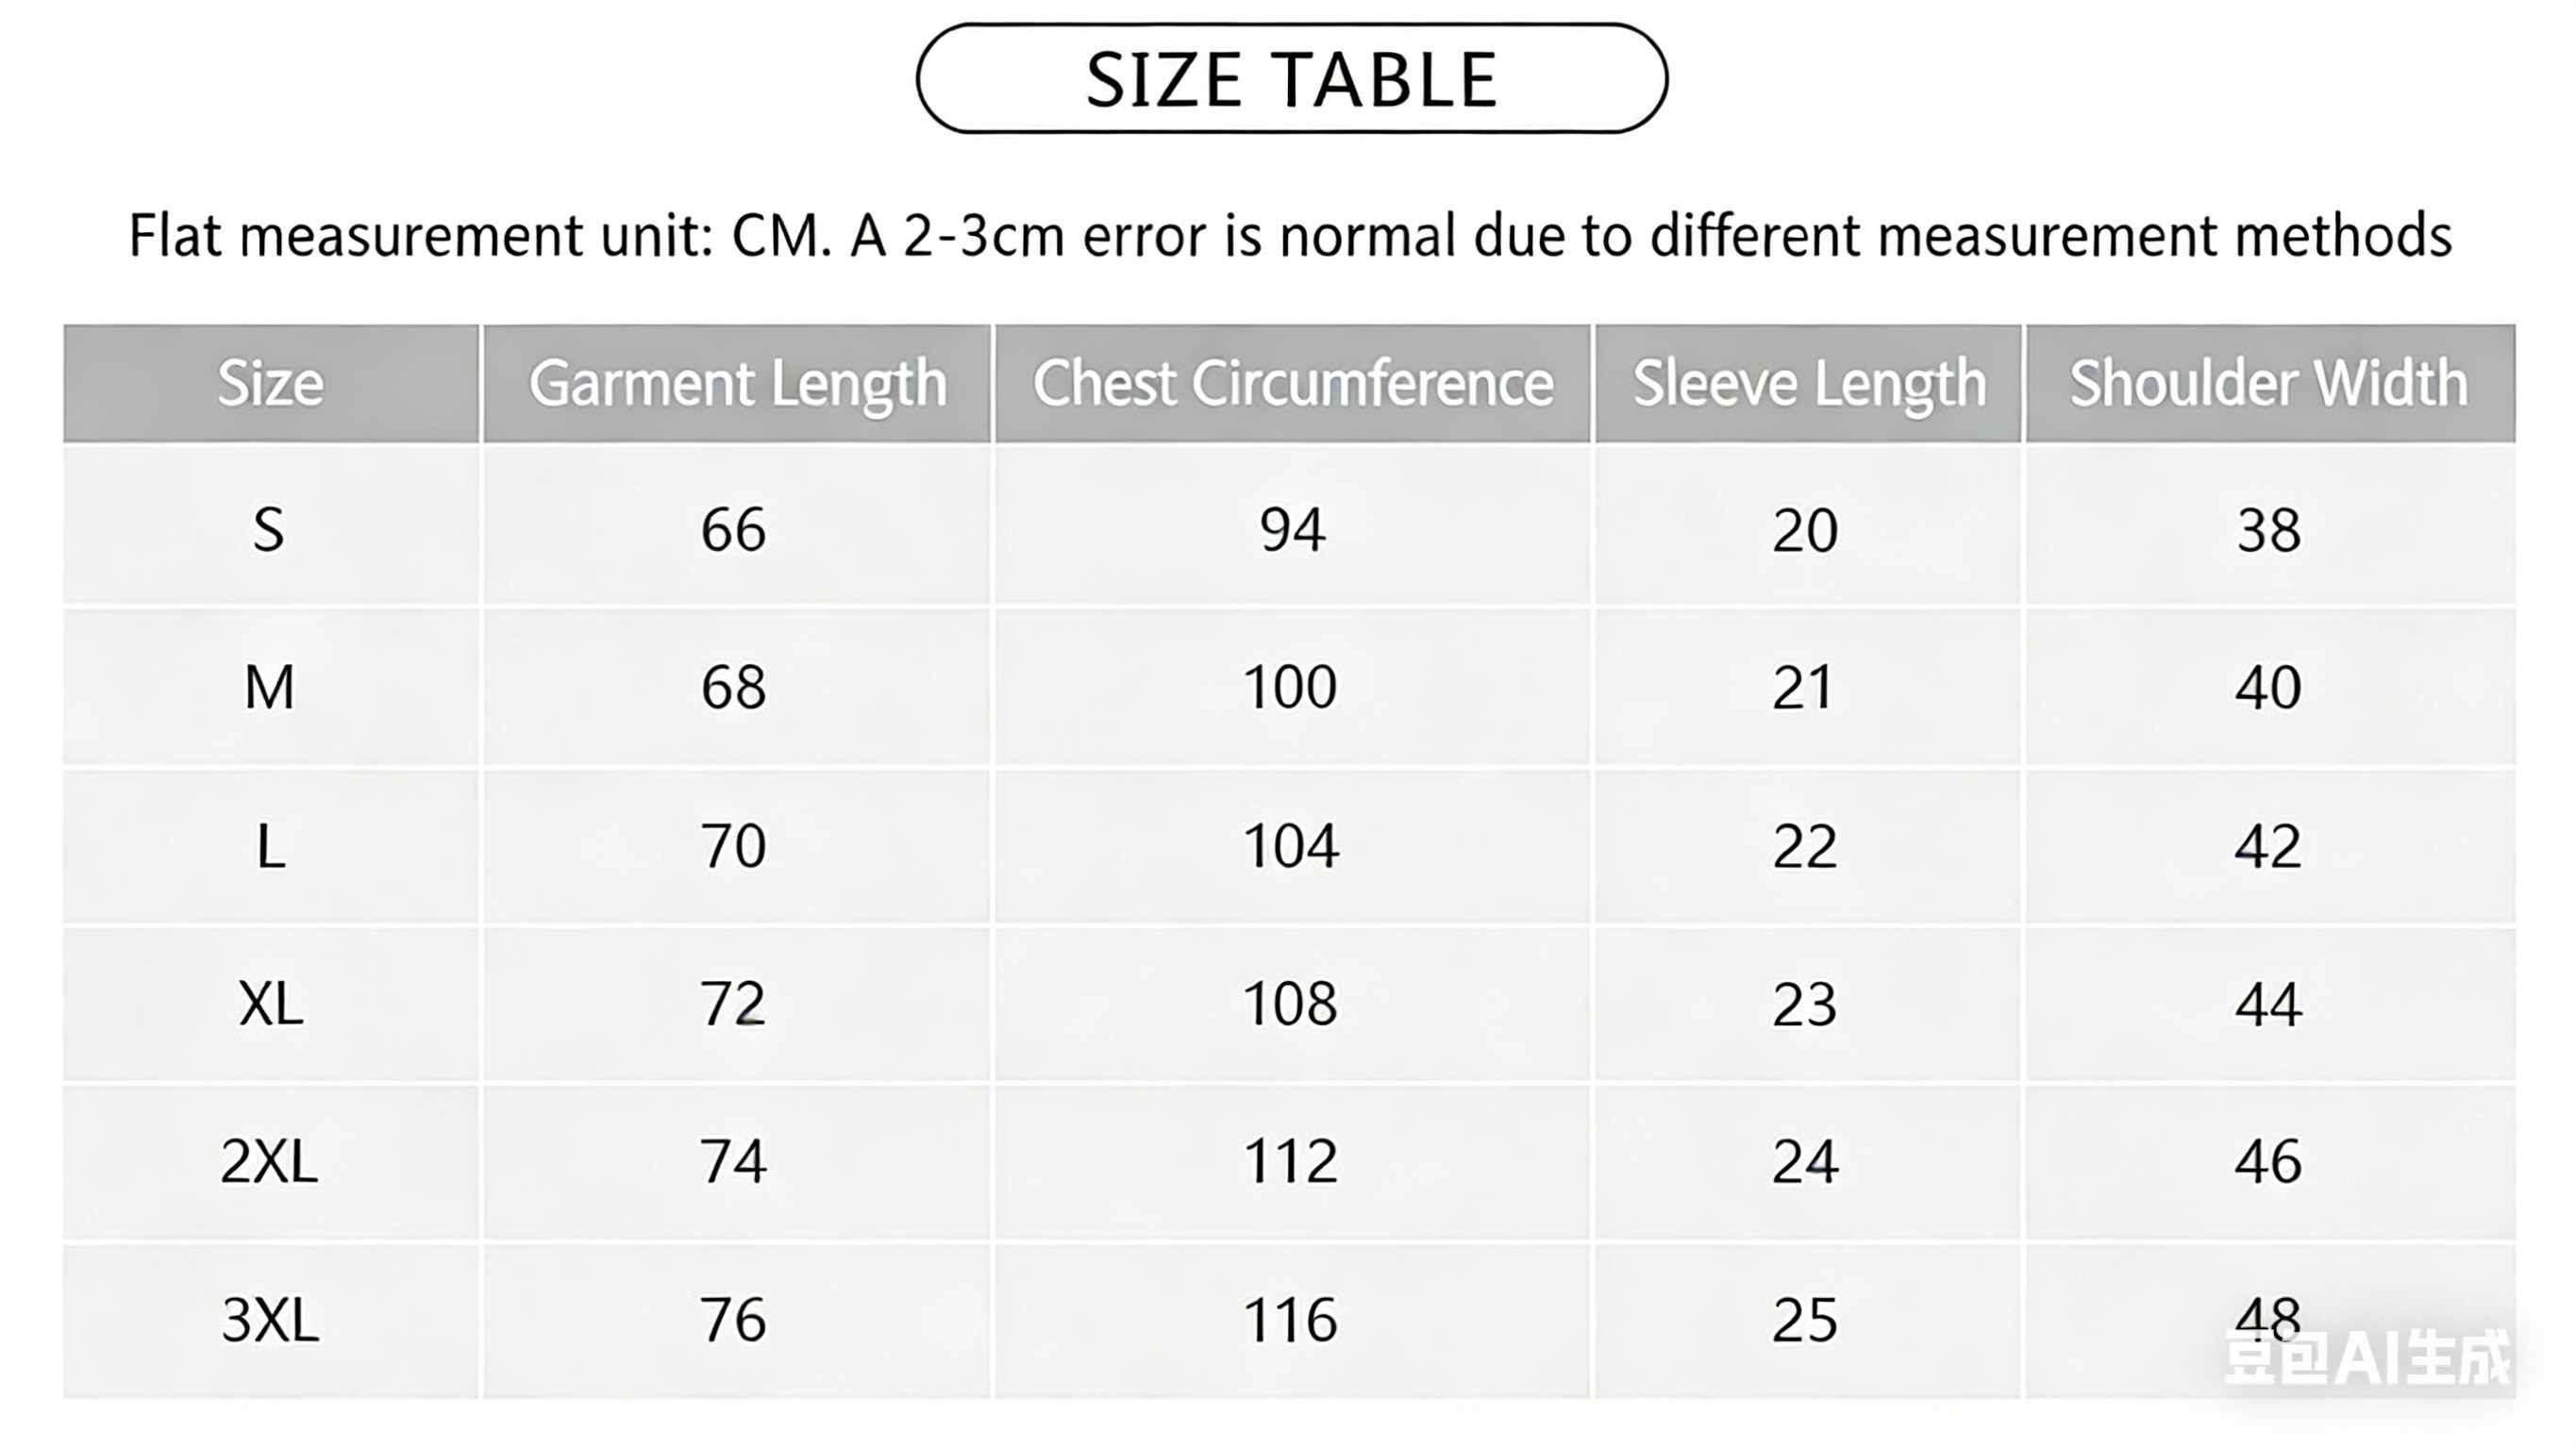Click sleeve length value 22
The height and width of the screenshot is (1448, 2576).
click(1804, 846)
